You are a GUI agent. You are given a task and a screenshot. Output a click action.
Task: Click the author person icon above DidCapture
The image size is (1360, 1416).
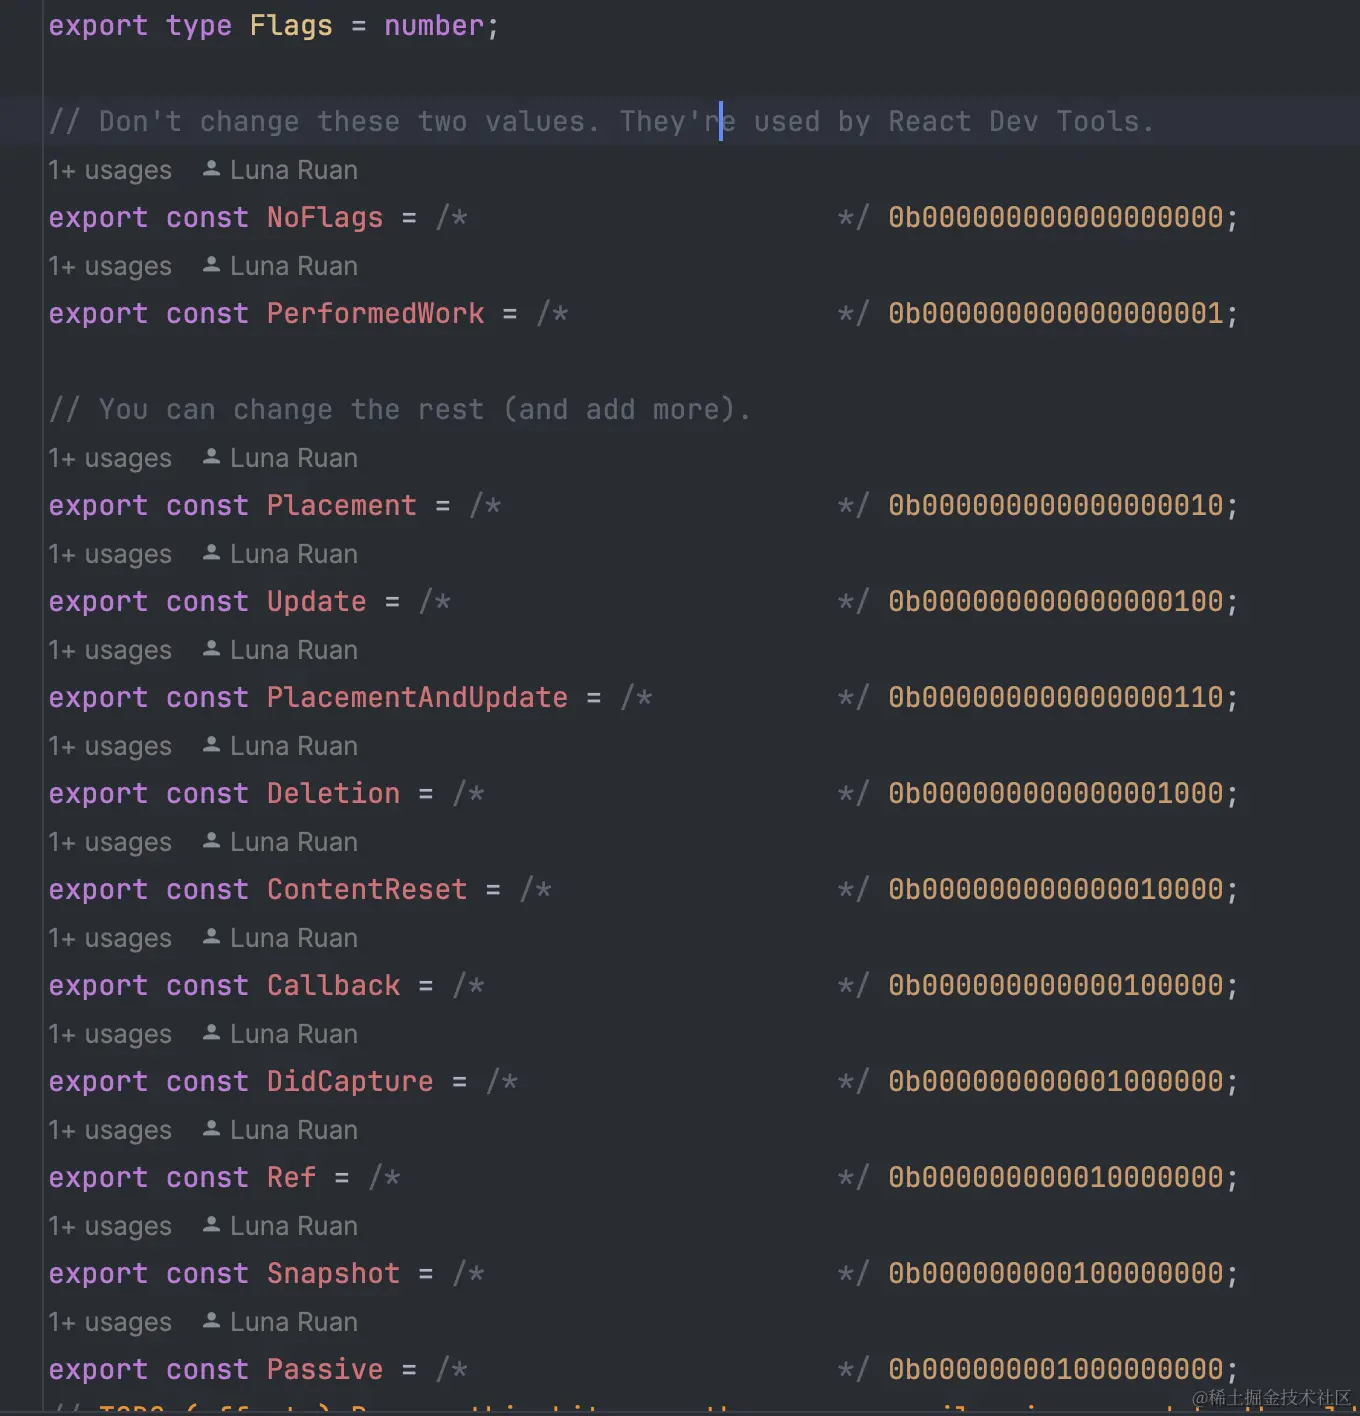(211, 1033)
